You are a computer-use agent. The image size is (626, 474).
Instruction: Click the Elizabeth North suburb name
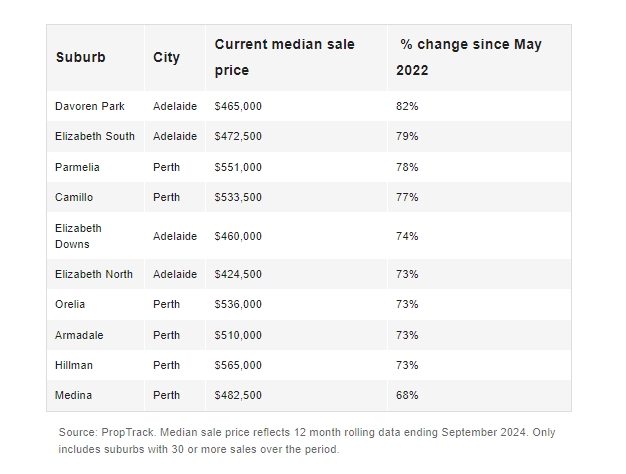(x=95, y=274)
